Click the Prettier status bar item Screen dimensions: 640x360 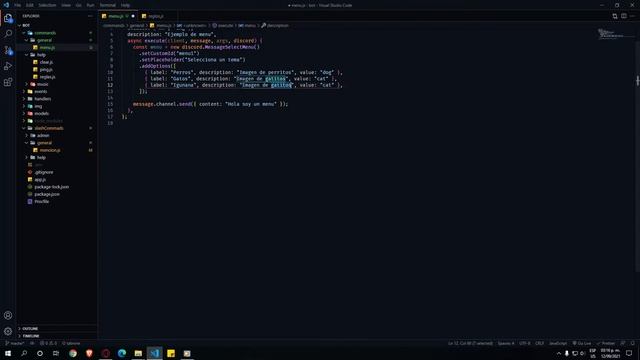[606, 343]
